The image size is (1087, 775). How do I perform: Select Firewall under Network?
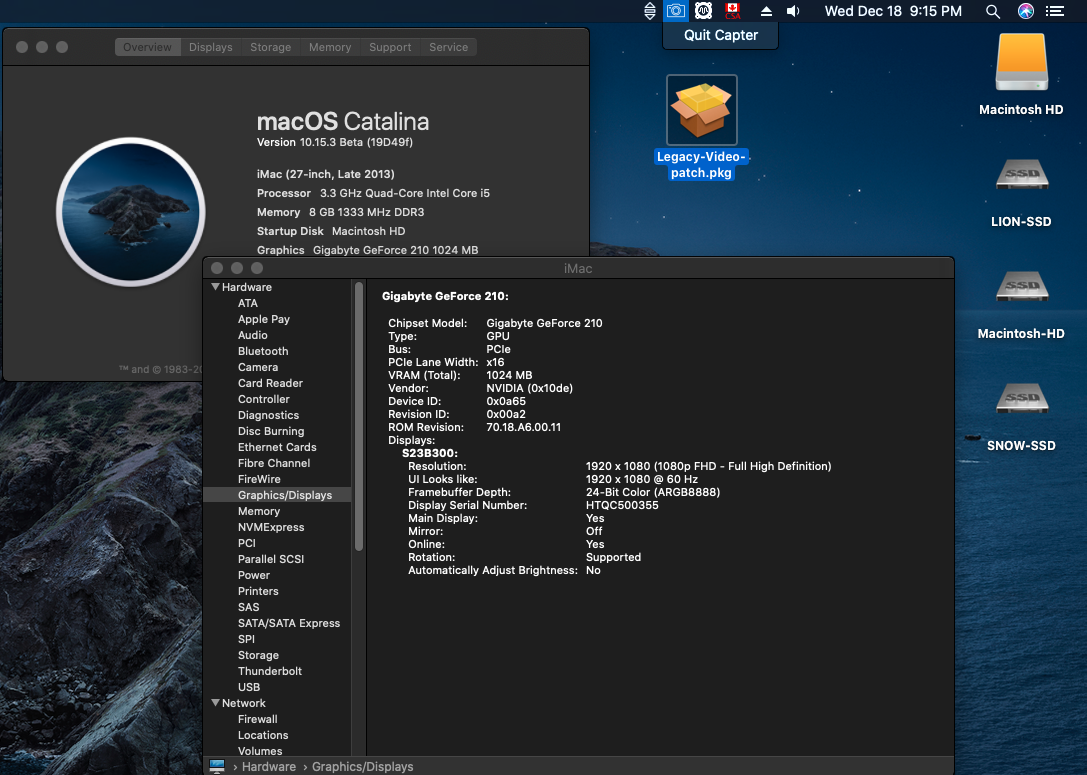(x=277, y=719)
